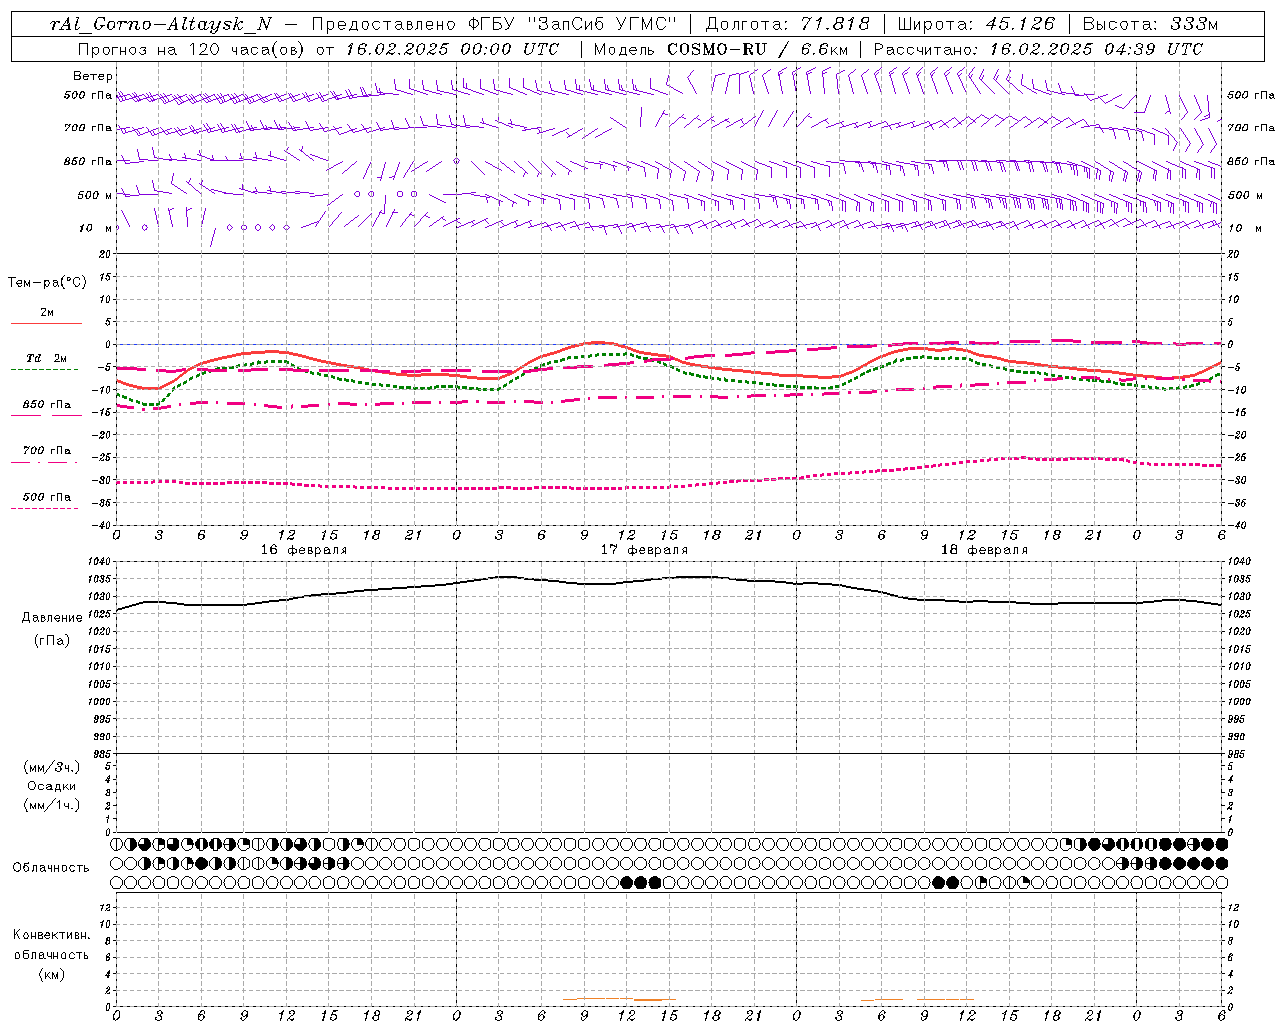The height and width of the screenshot is (1024, 1280).
Task: Click the date label 16 февраля
Action: pos(304,550)
